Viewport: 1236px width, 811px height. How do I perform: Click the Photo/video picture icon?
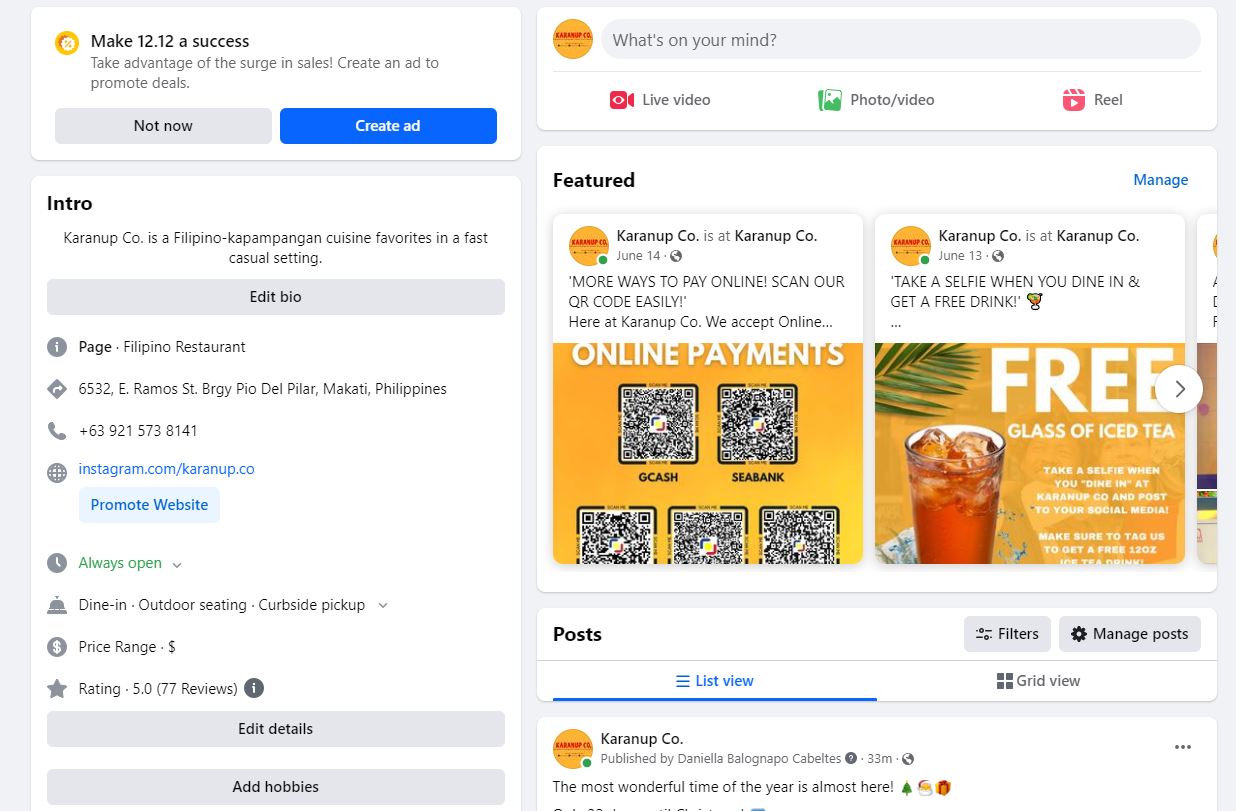tap(830, 100)
